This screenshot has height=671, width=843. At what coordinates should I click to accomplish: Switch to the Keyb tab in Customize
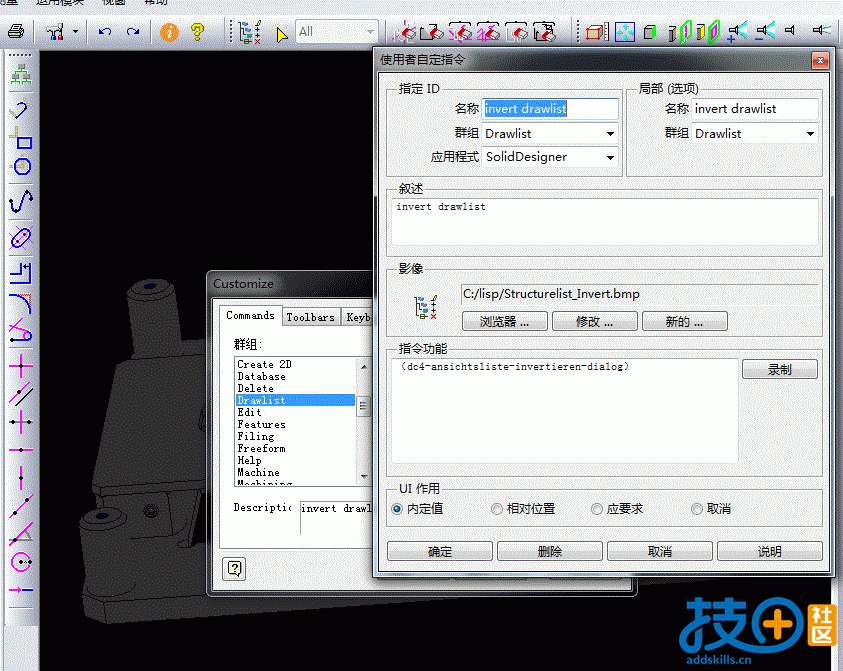click(358, 317)
